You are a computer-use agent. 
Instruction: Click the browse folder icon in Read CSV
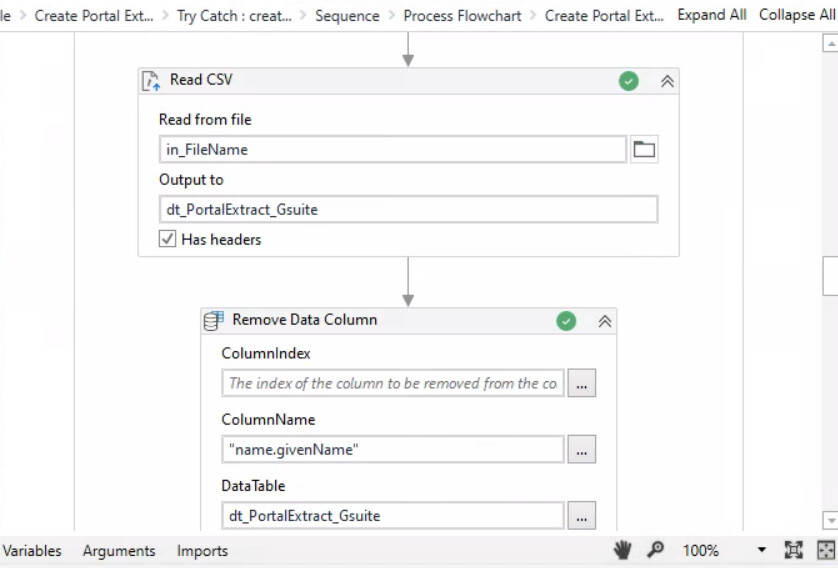(x=644, y=150)
